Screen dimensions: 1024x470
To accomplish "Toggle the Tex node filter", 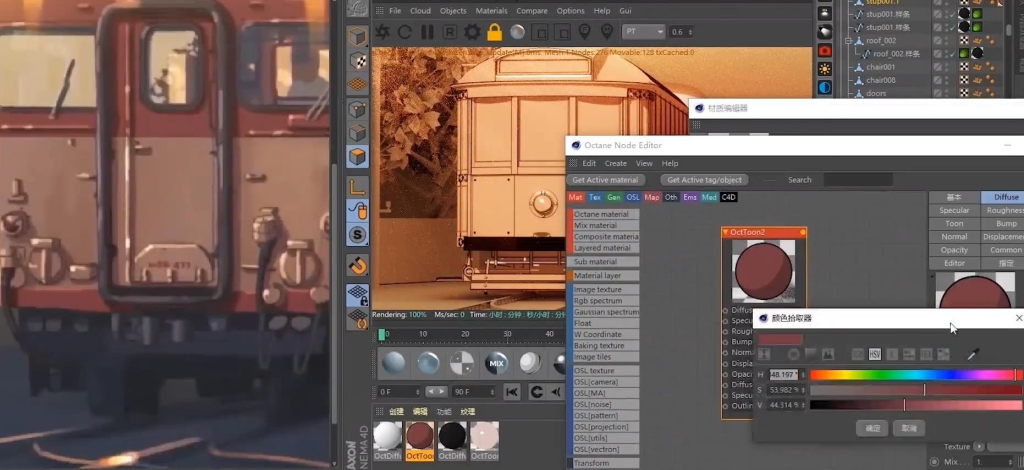I will click(595, 197).
